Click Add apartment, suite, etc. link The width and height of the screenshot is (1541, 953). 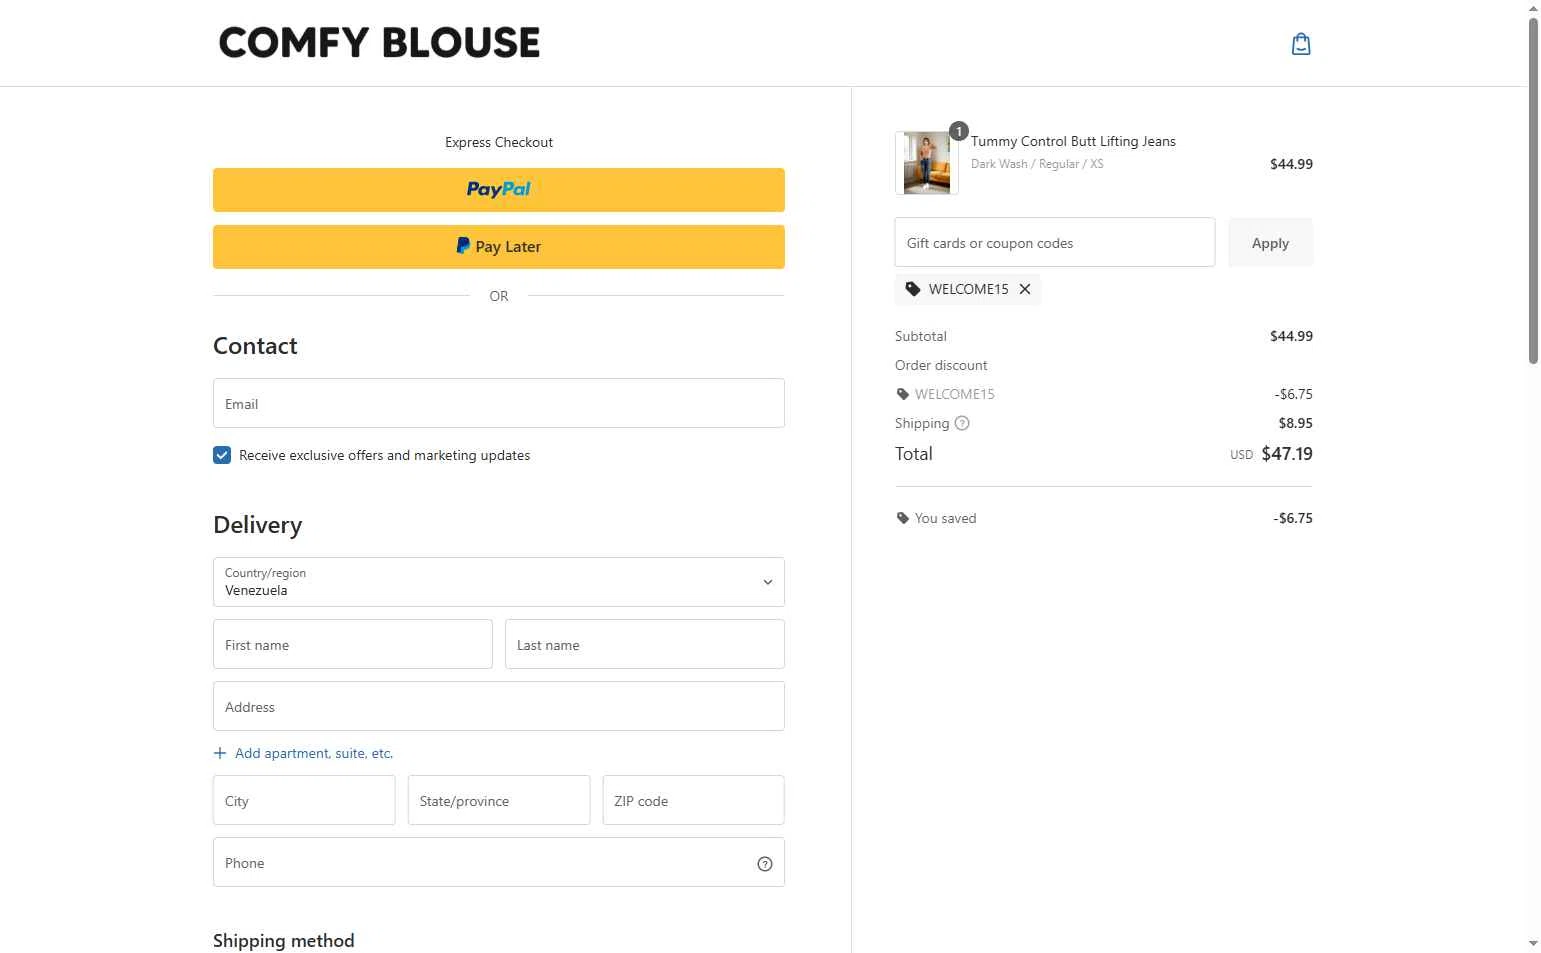[314, 753]
